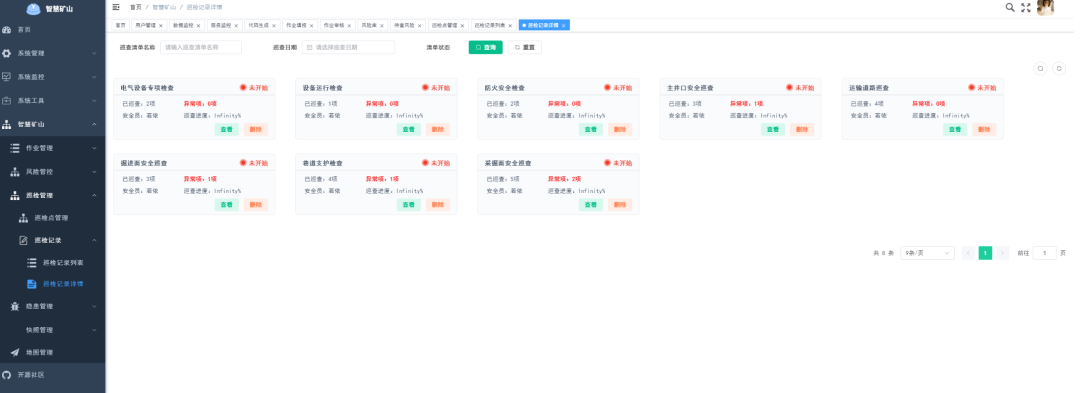Click the 重置 reset button
This screenshot has width=1080, height=393.
[x=525, y=47]
